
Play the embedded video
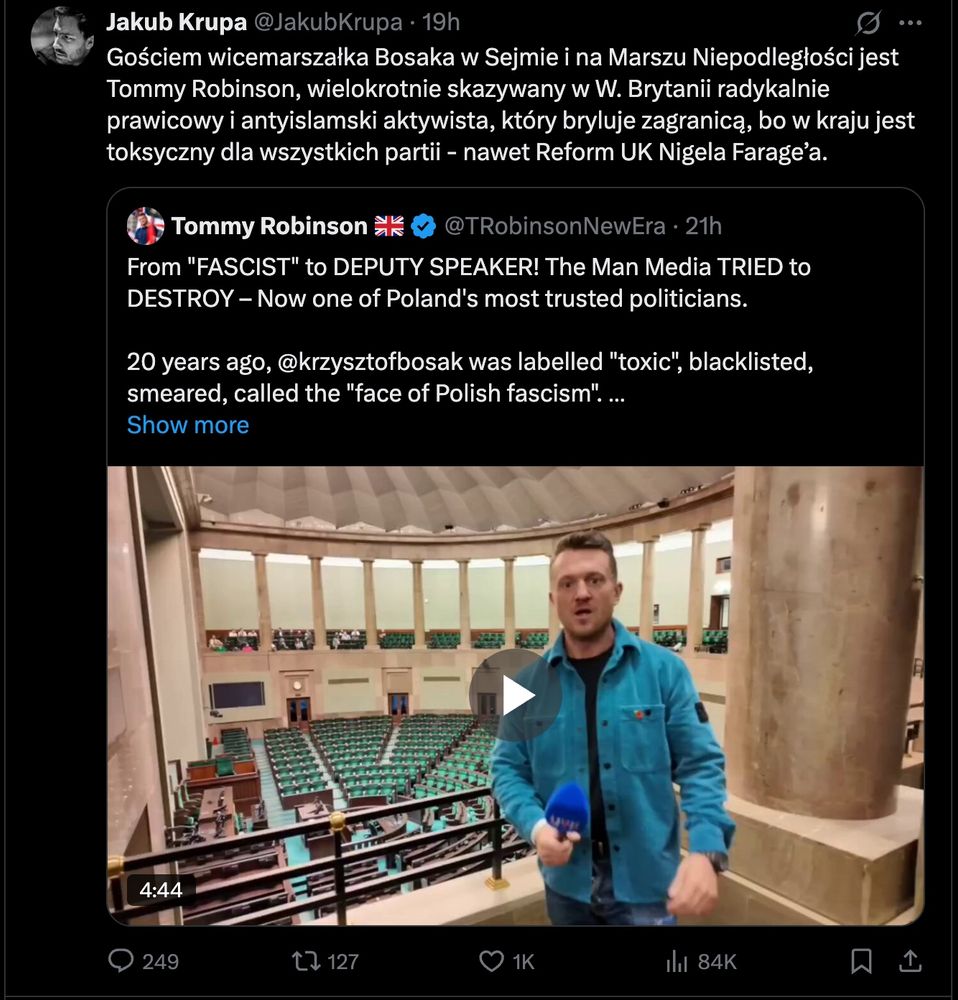point(516,695)
